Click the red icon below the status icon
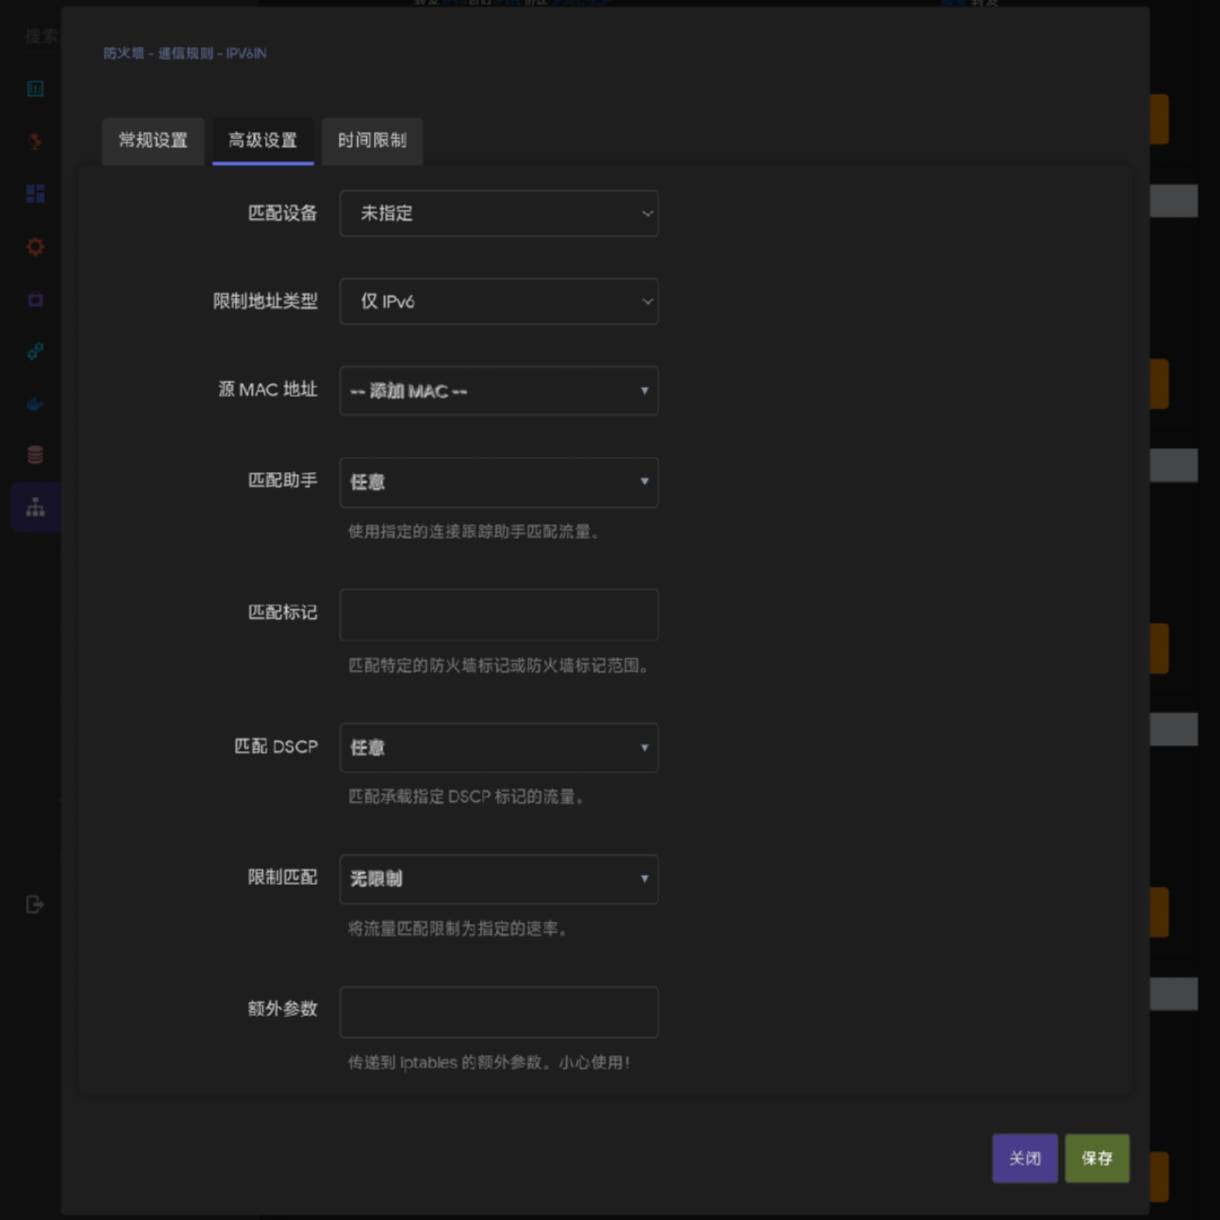This screenshot has height=1220, width=1220. point(35,141)
